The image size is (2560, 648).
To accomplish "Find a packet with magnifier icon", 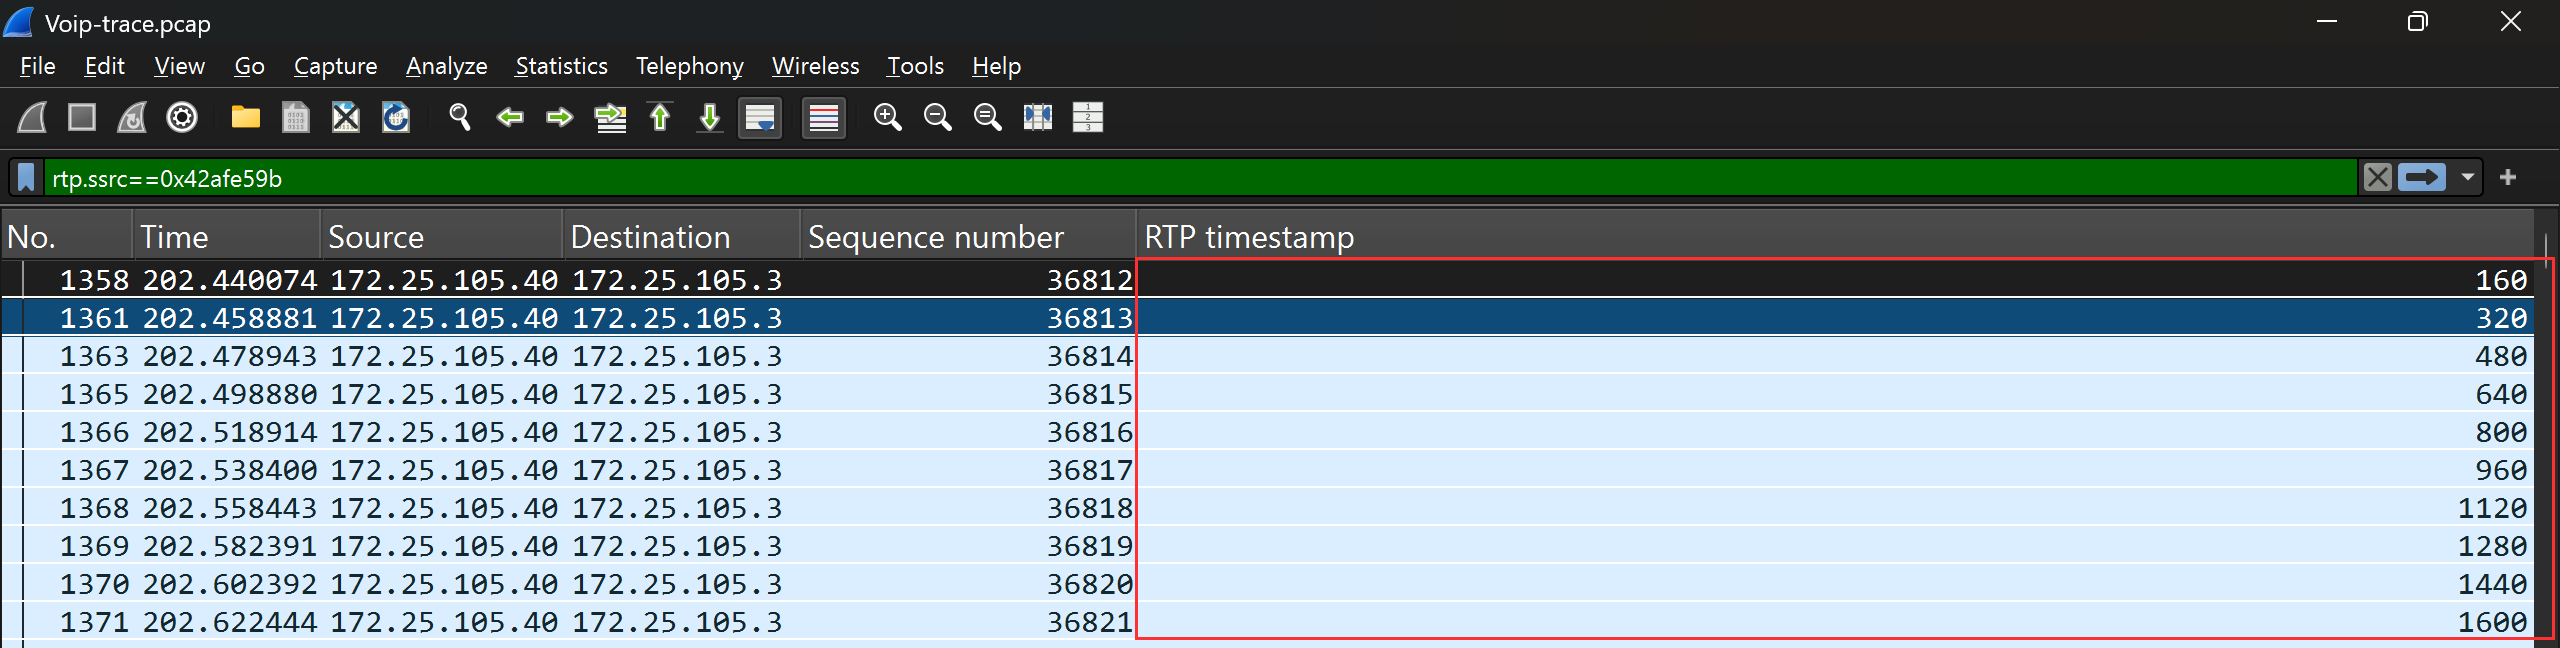I will (460, 118).
